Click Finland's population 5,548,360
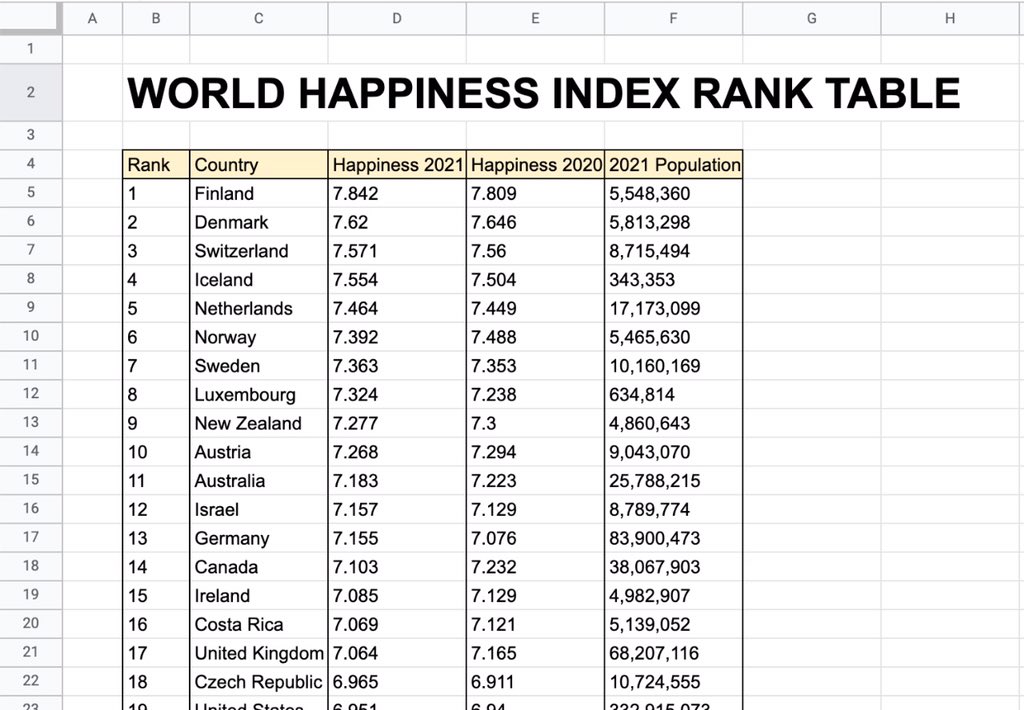 pos(673,193)
